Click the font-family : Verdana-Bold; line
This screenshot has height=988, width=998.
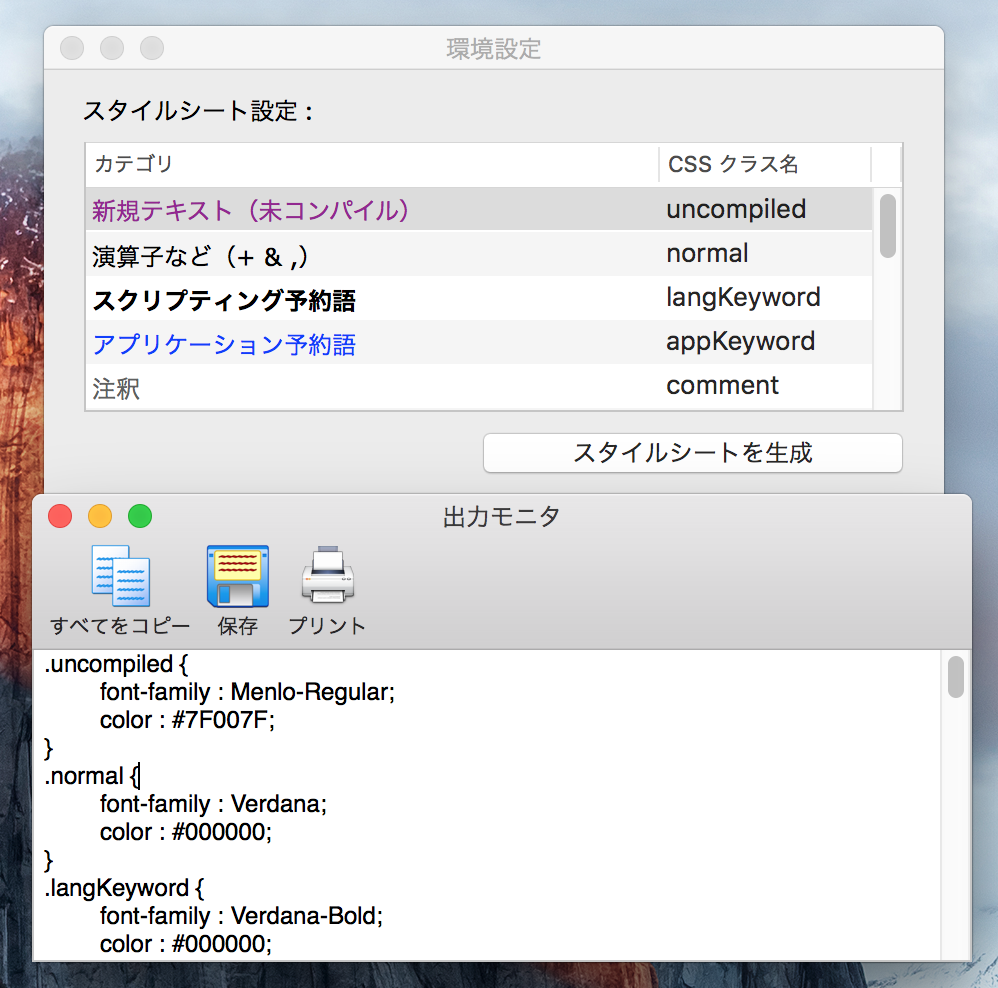tap(241, 916)
